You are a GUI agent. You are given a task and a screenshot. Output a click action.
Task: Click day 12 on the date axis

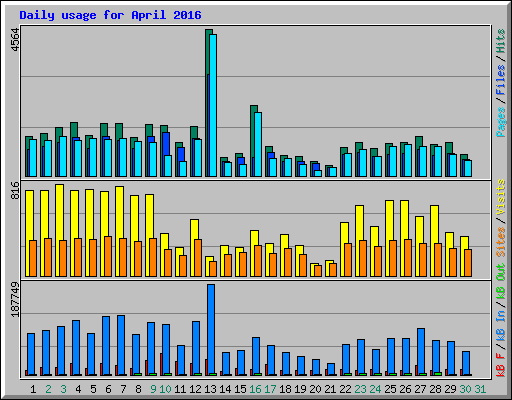click(x=195, y=389)
